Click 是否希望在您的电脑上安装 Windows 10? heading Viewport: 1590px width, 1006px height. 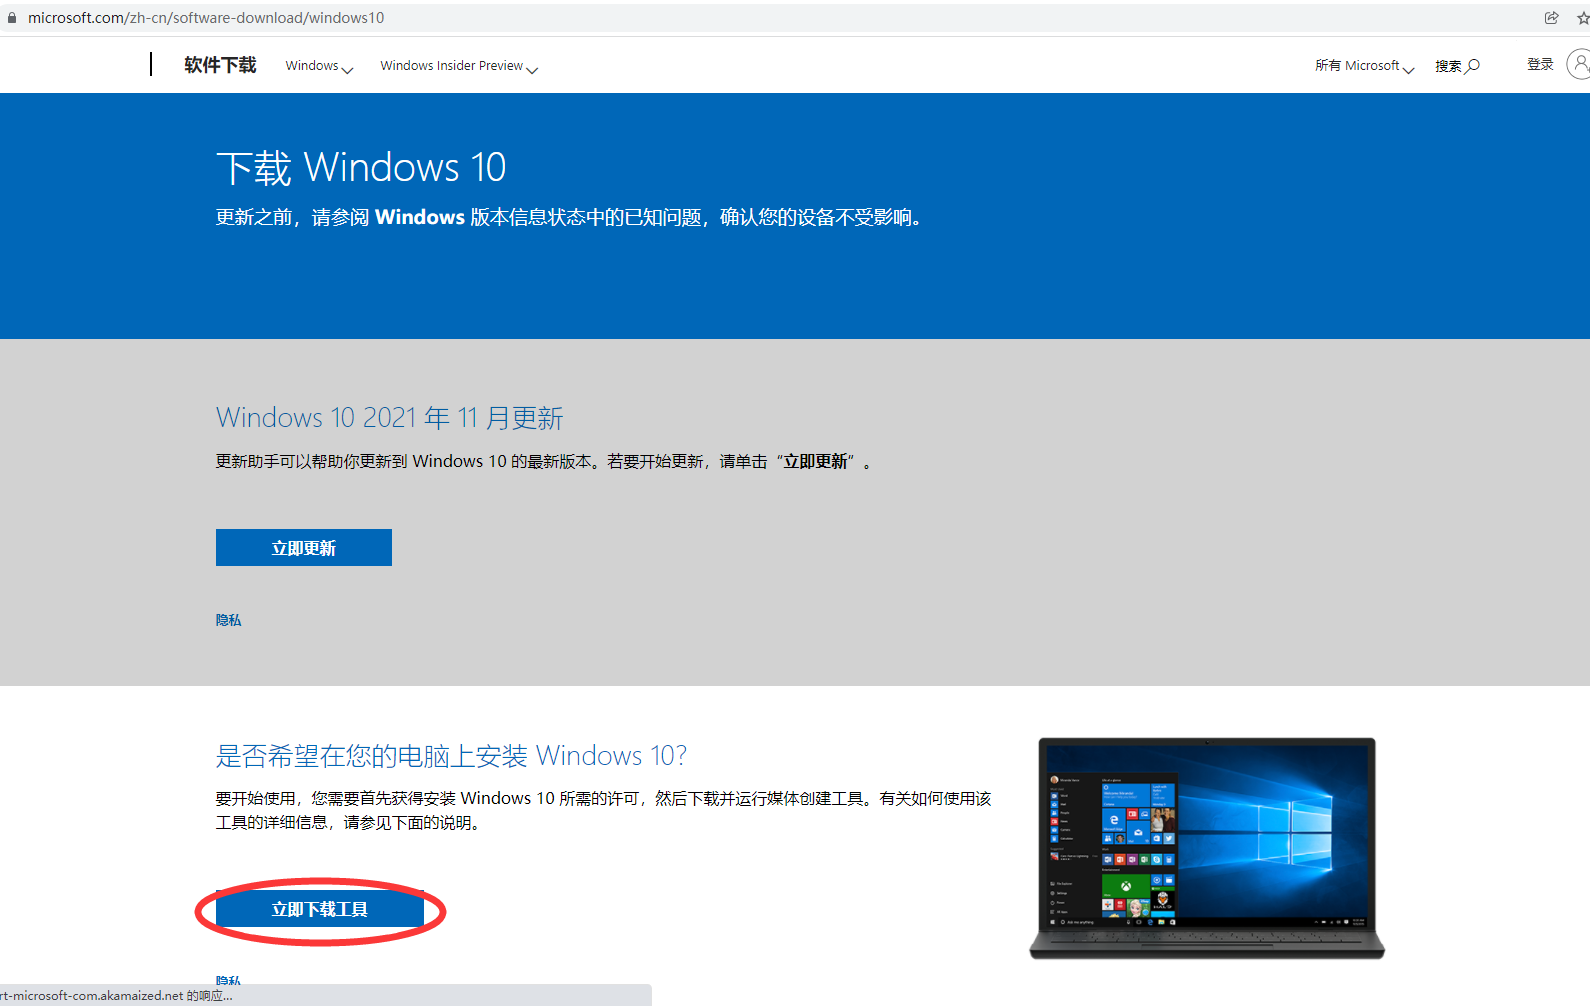pos(452,756)
